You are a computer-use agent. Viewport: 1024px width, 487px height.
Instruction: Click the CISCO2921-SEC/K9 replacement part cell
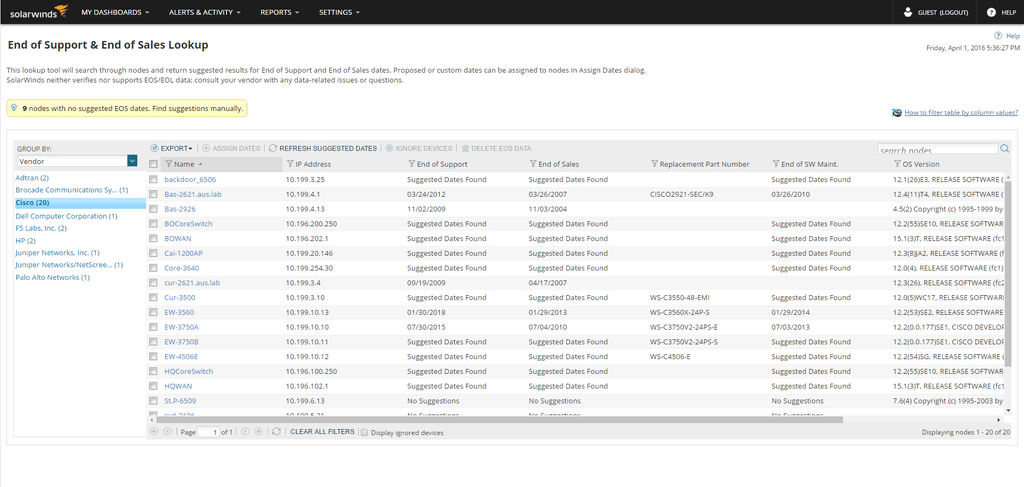point(682,194)
